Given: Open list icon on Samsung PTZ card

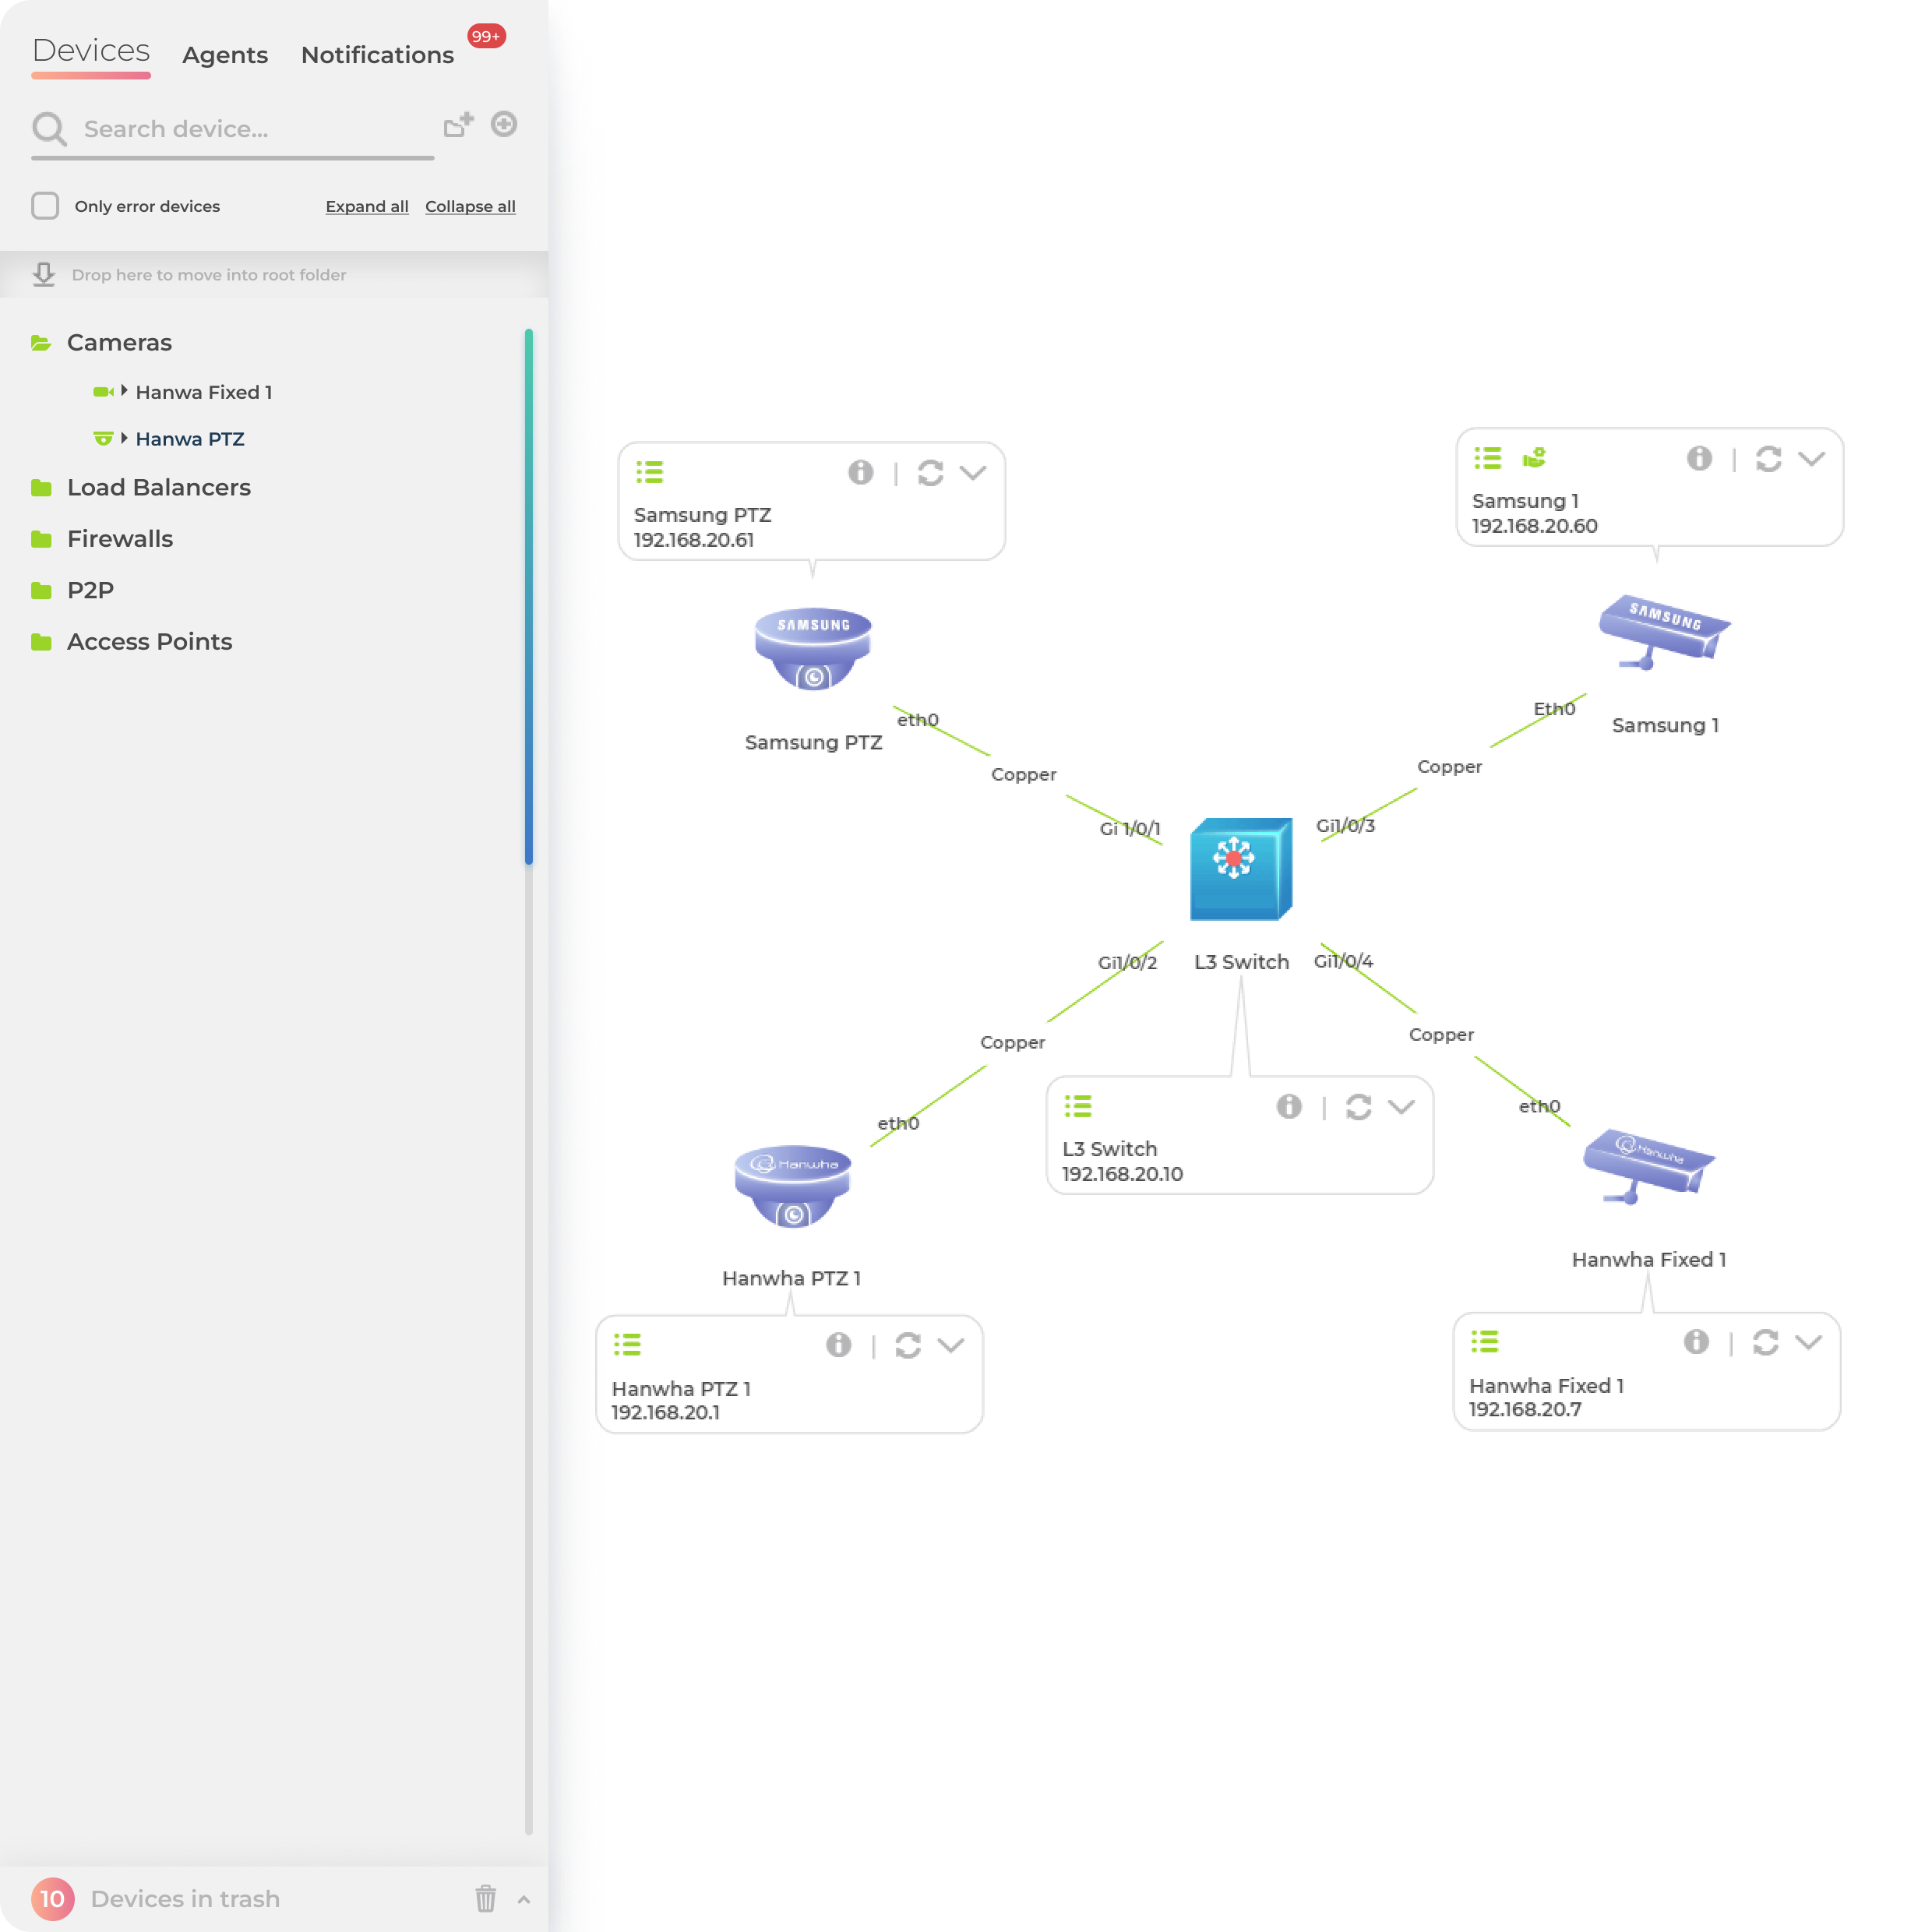Looking at the screenshot, I should (x=650, y=472).
